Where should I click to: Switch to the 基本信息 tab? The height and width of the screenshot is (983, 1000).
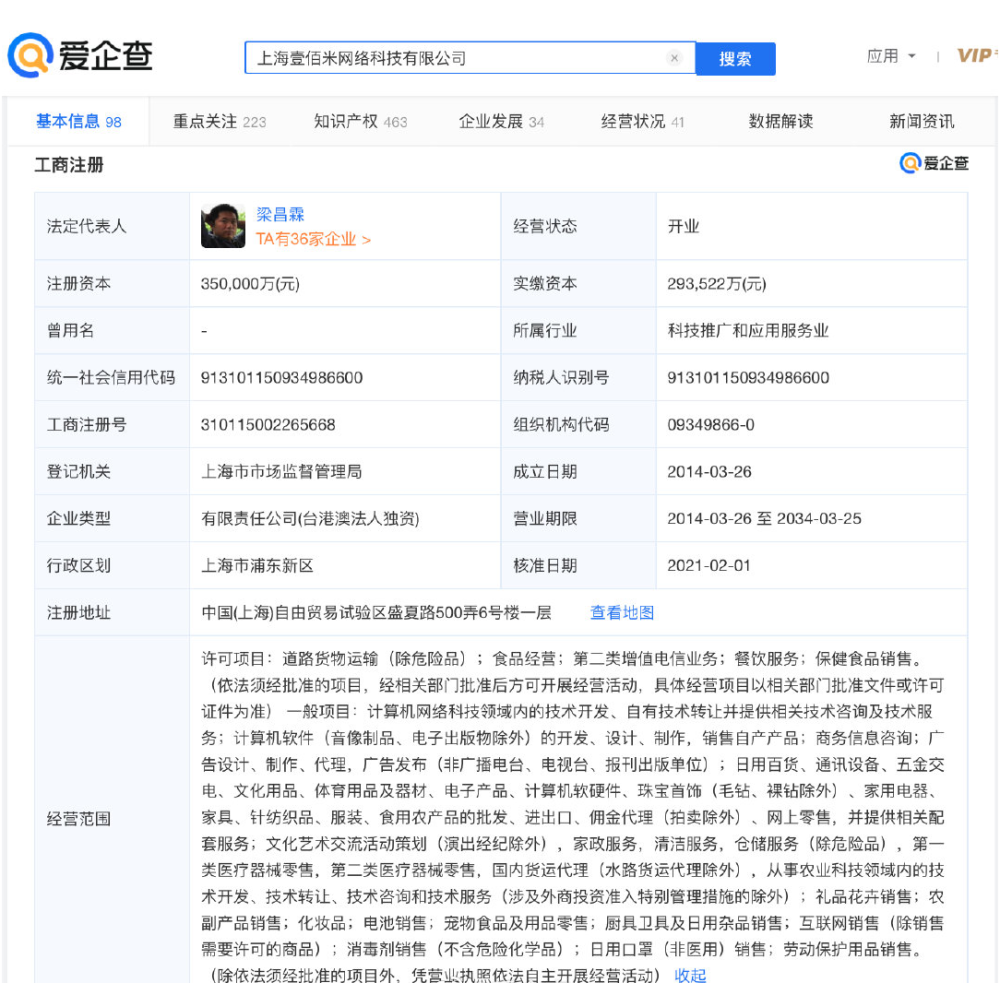pyautogui.click(x=78, y=121)
